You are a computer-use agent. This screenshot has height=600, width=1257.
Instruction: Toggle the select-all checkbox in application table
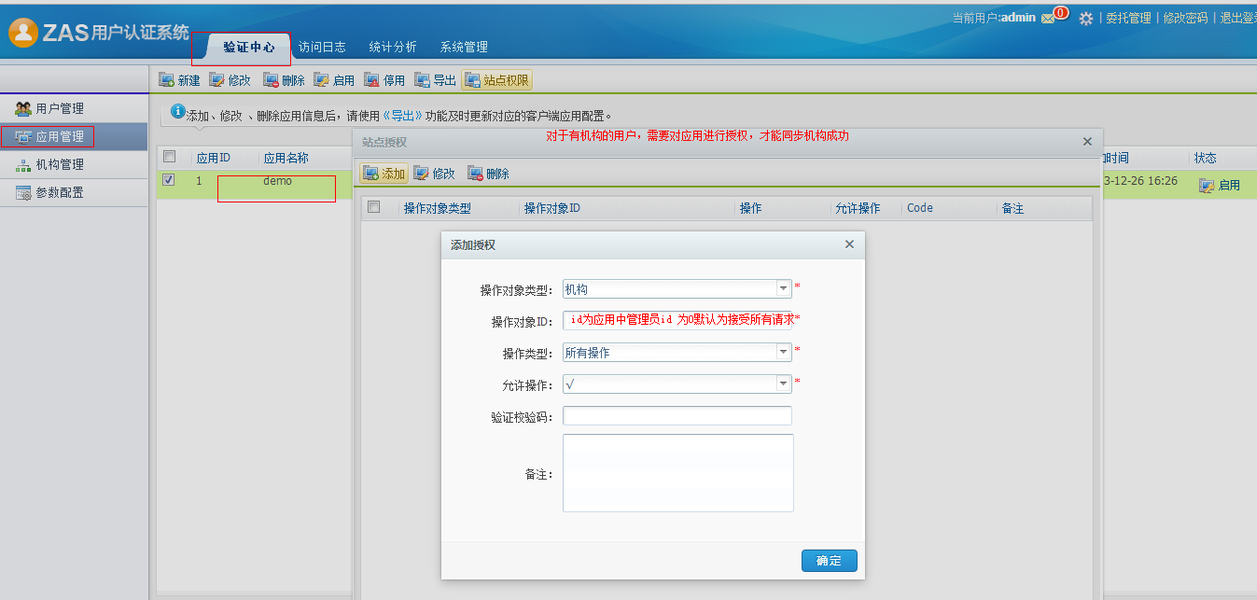(169, 157)
